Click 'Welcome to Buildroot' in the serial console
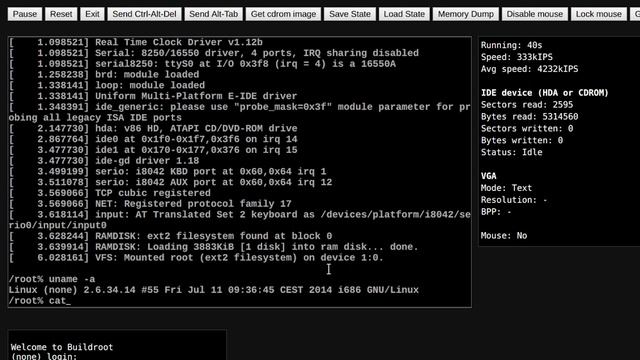This screenshot has height=360, width=640. point(62,347)
